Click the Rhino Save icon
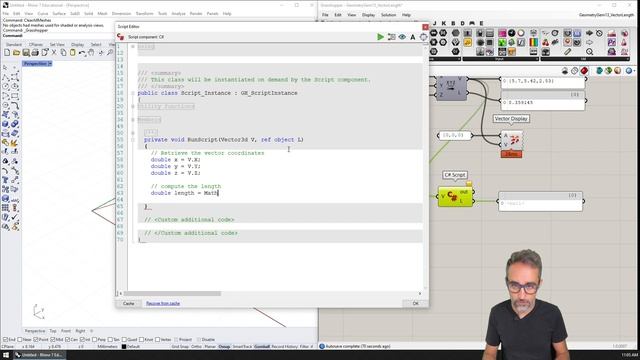This screenshot has height=360, width=640. pos(26,53)
